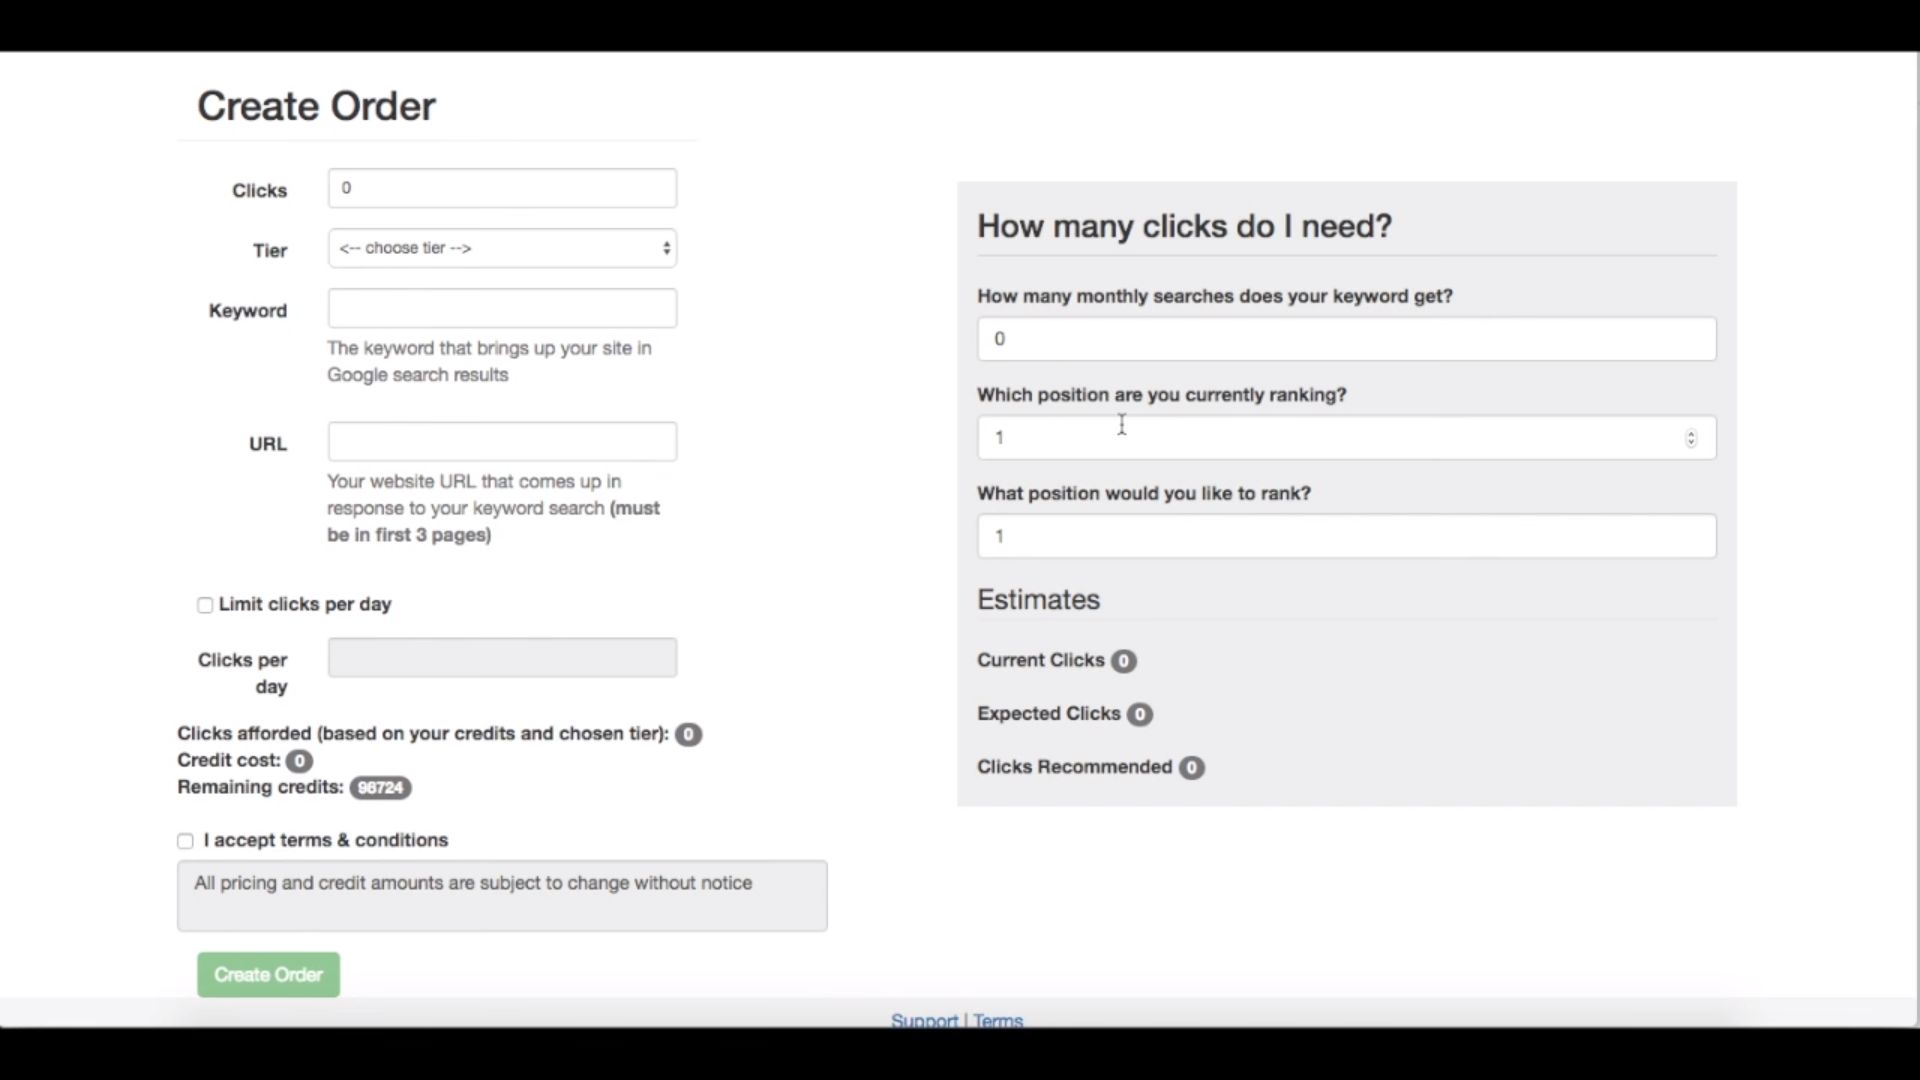Click the desired rank position field
1920x1080 pixels.
coord(1346,536)
